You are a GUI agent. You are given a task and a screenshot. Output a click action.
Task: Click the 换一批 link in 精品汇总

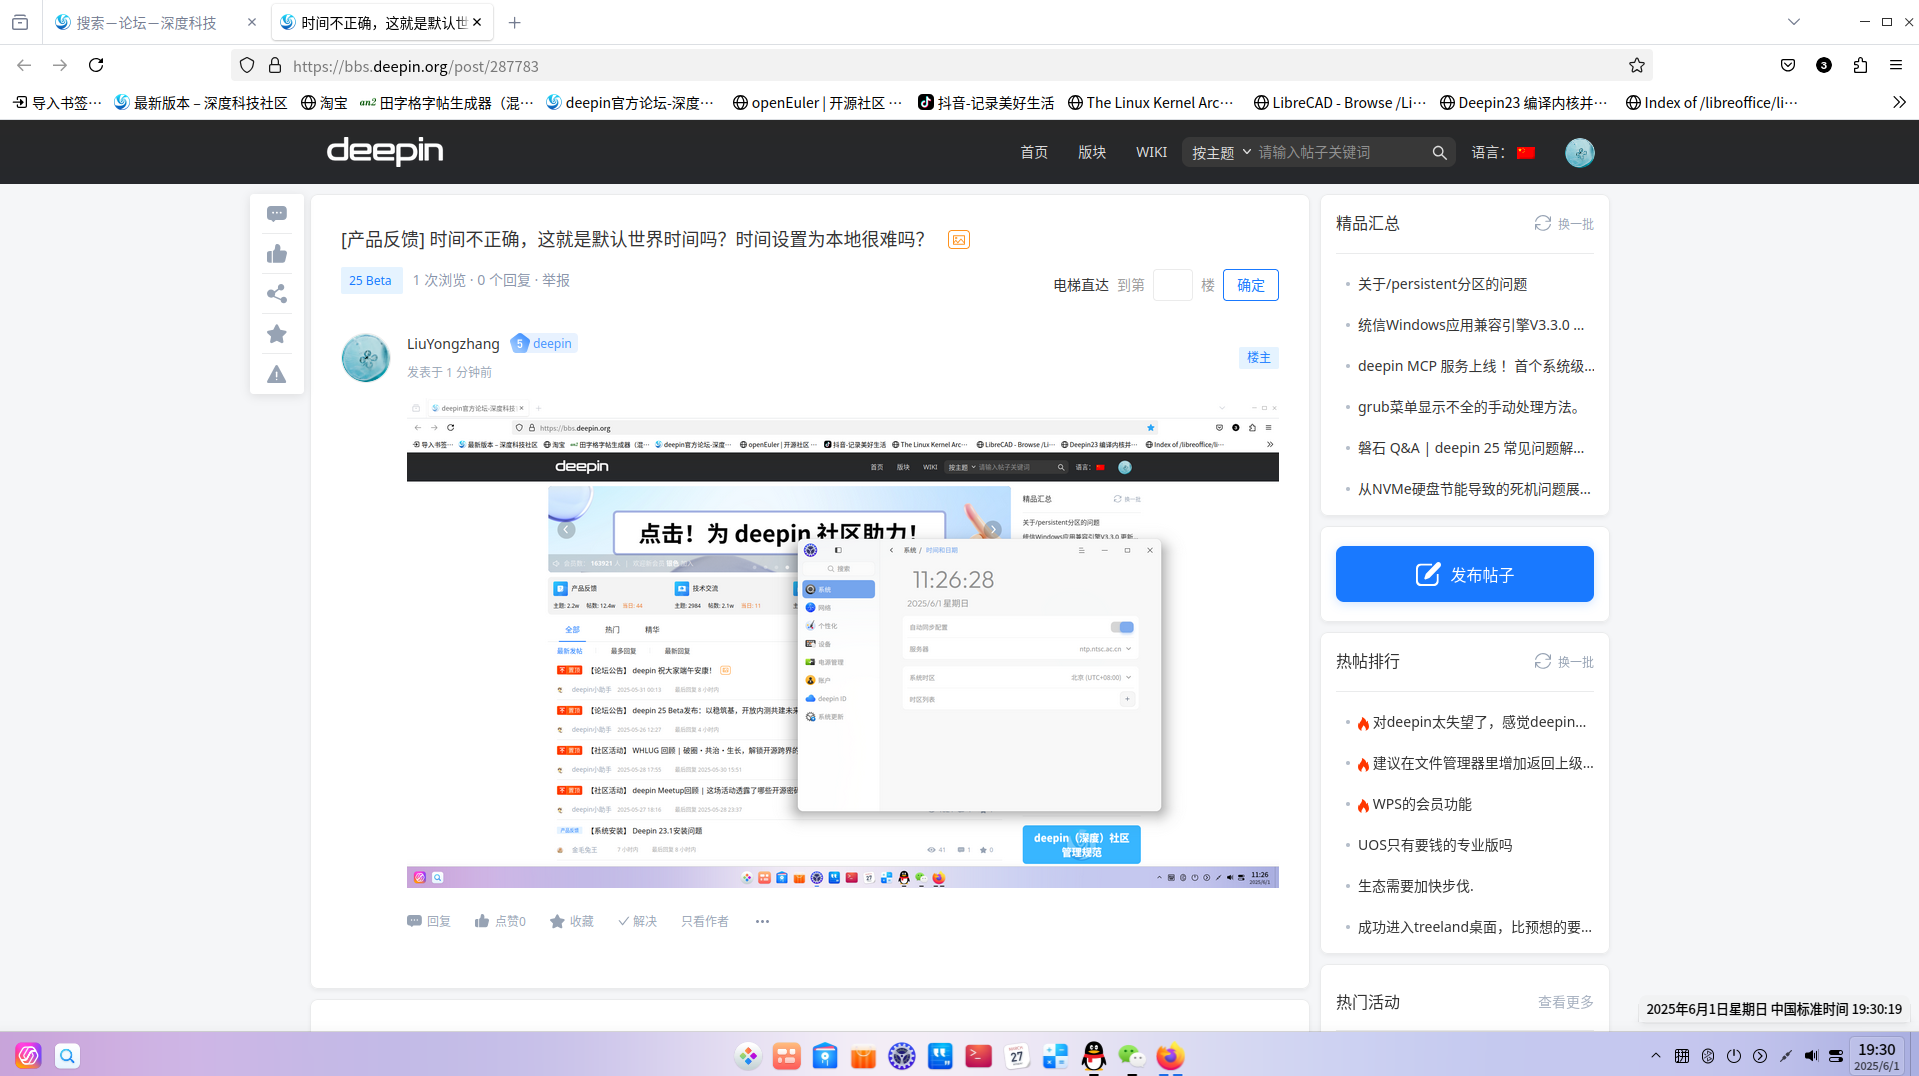(1565, 223)
